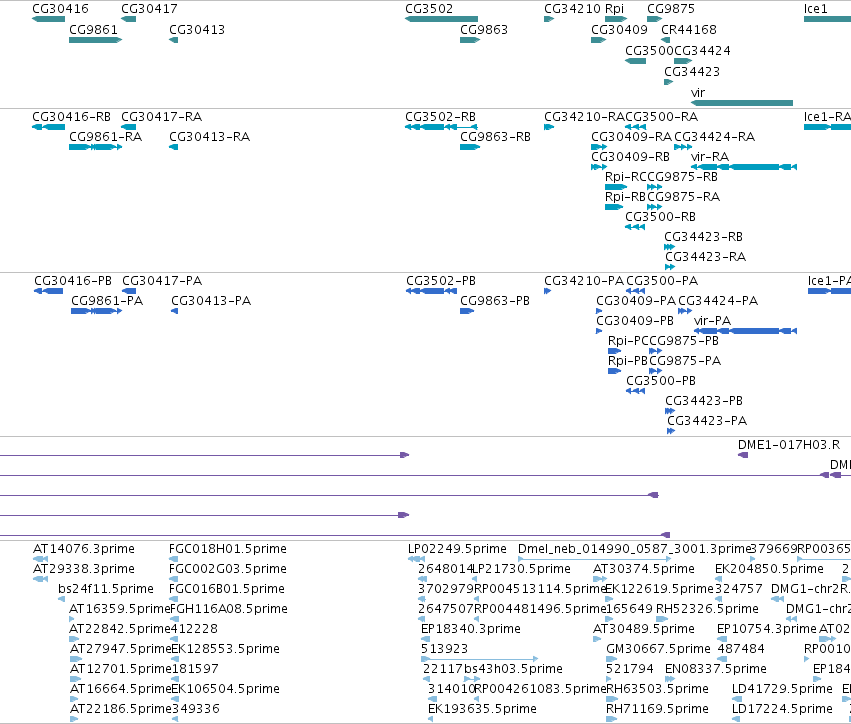
Task: Click protein CG3502-PB
Action: tap(441, 281)
